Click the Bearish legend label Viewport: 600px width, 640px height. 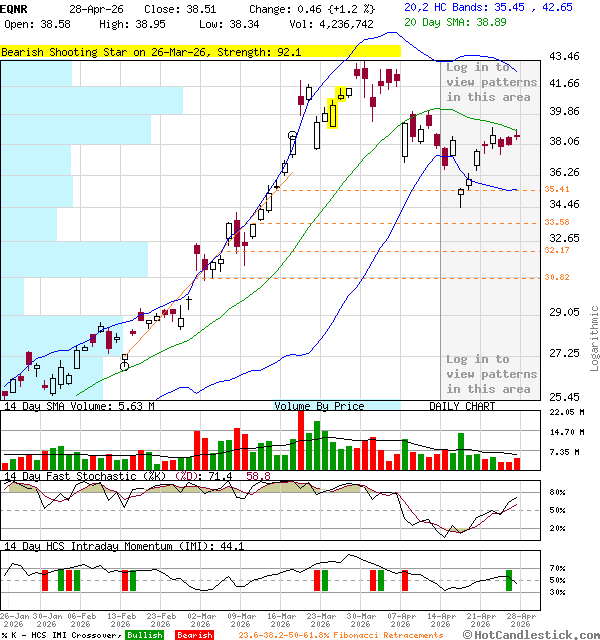pyautogui.click(x=193, y=635)
